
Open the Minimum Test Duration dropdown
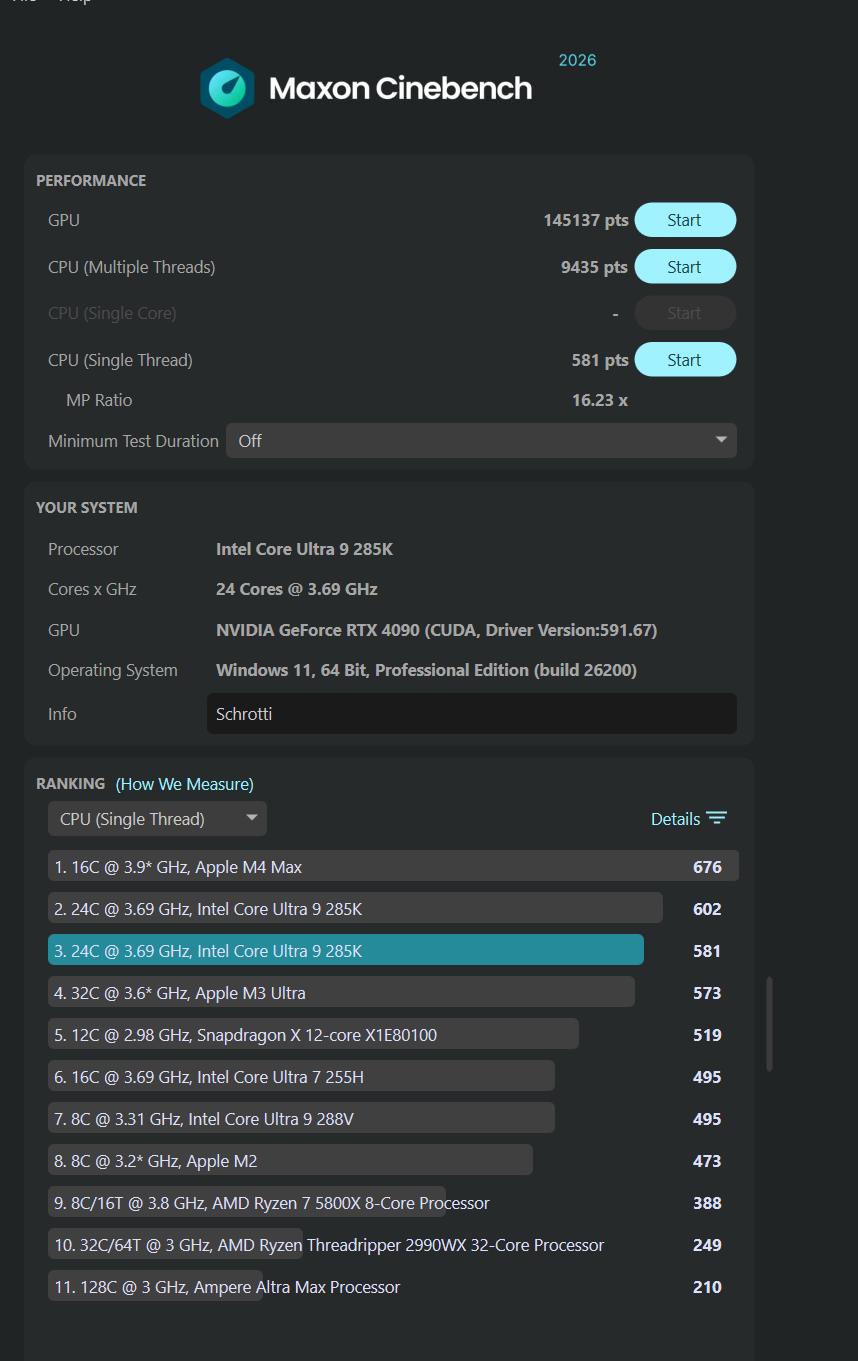(481, 441)
